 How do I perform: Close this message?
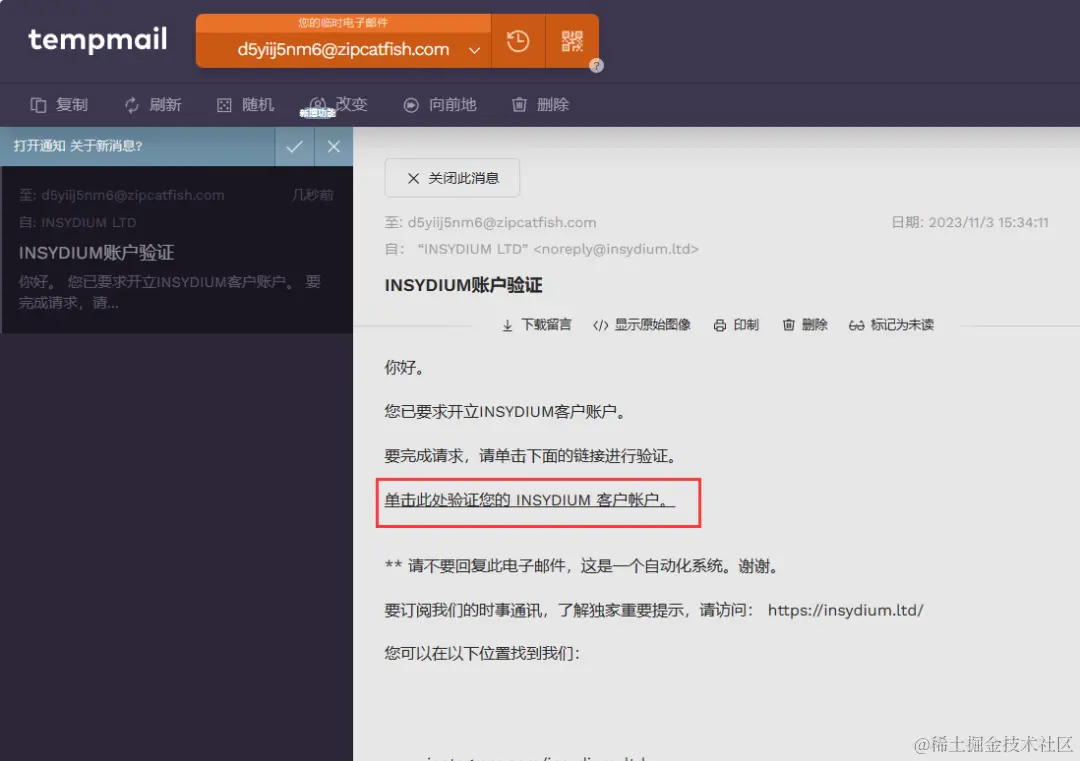(x=452, y=177)
